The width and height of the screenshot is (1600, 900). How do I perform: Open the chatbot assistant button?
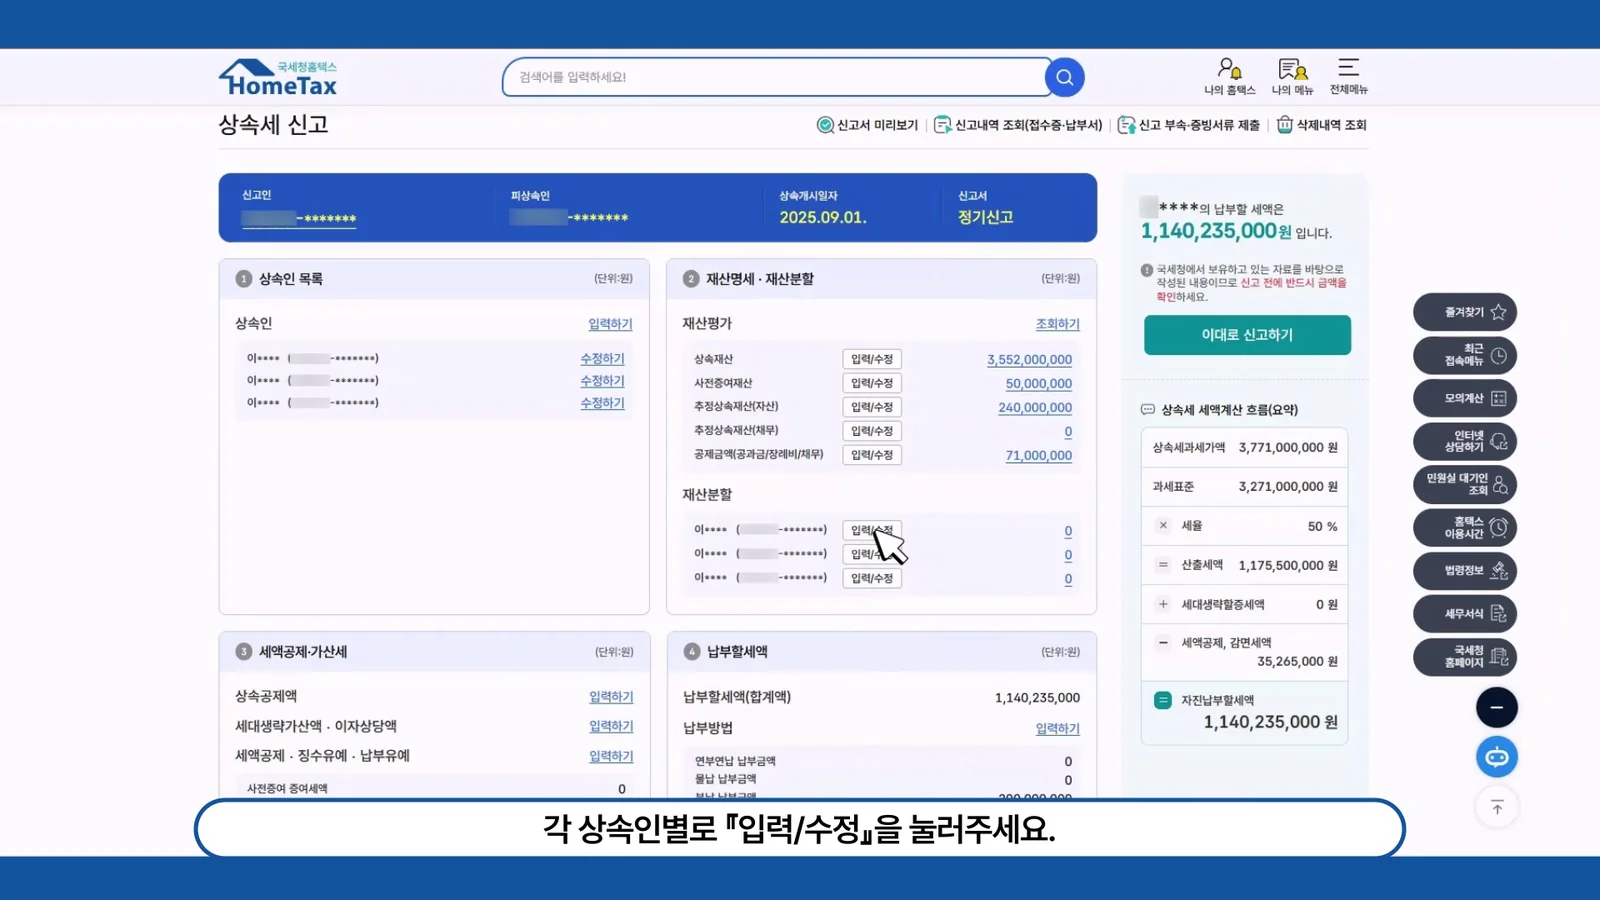tap(1497, 757)
